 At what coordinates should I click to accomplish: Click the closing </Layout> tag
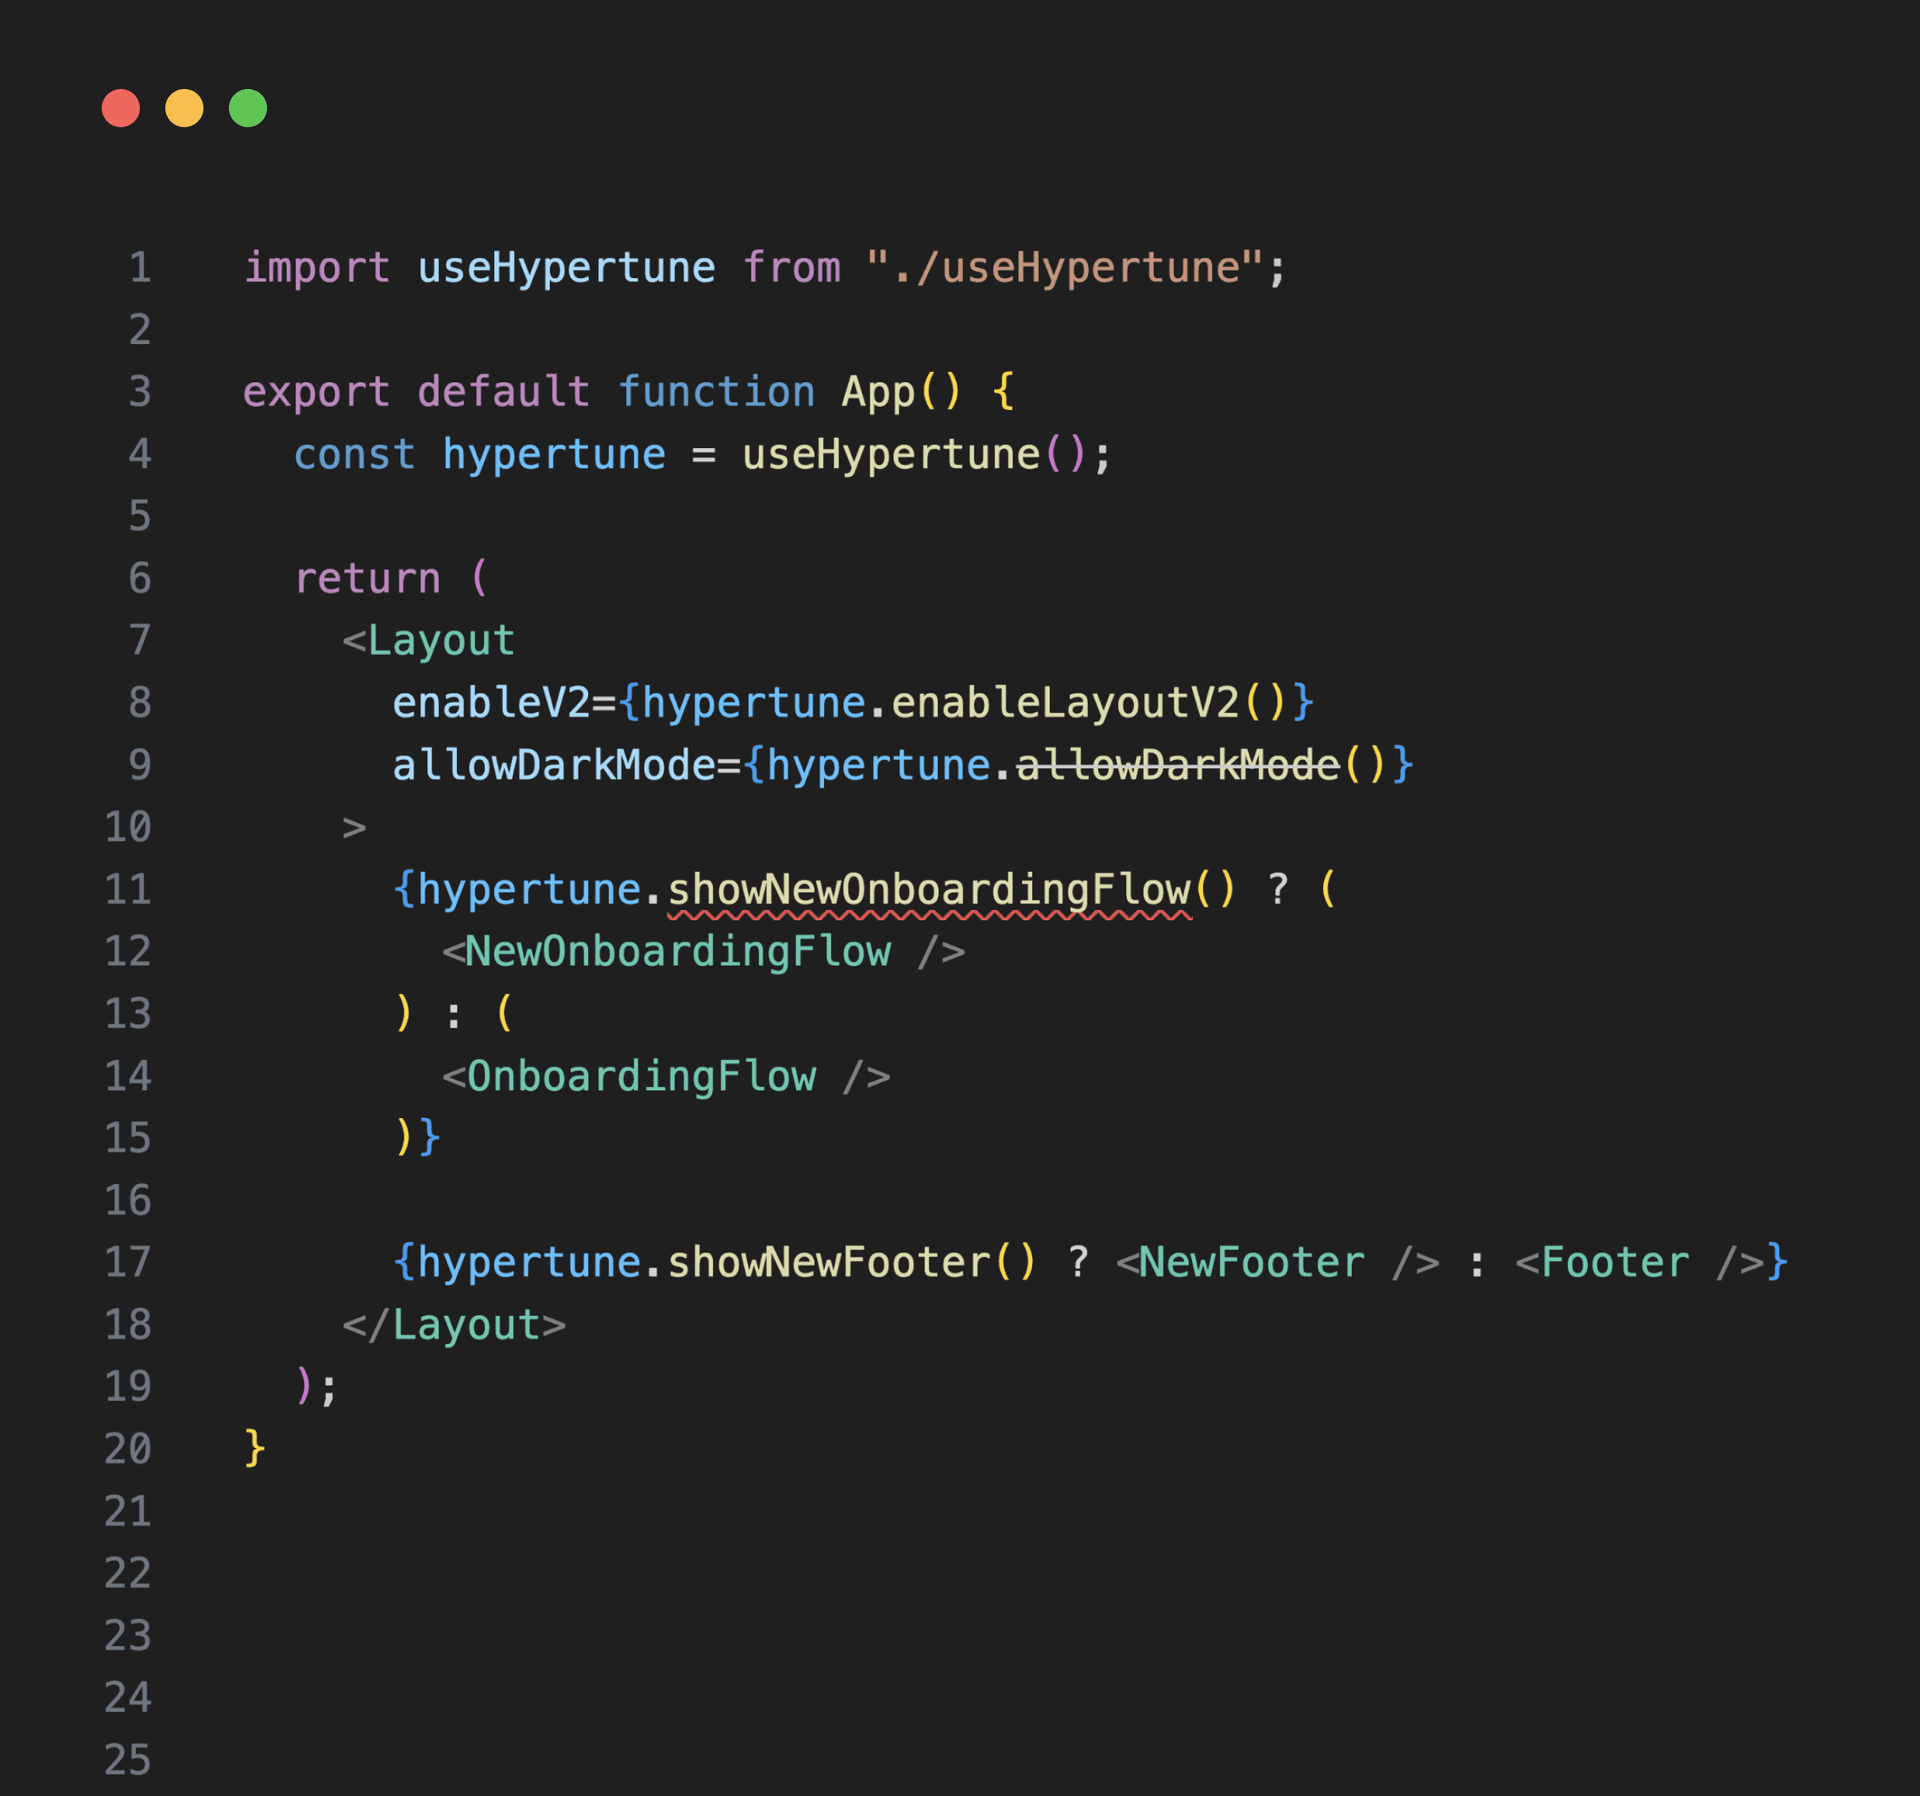(x=455, y=1325)
